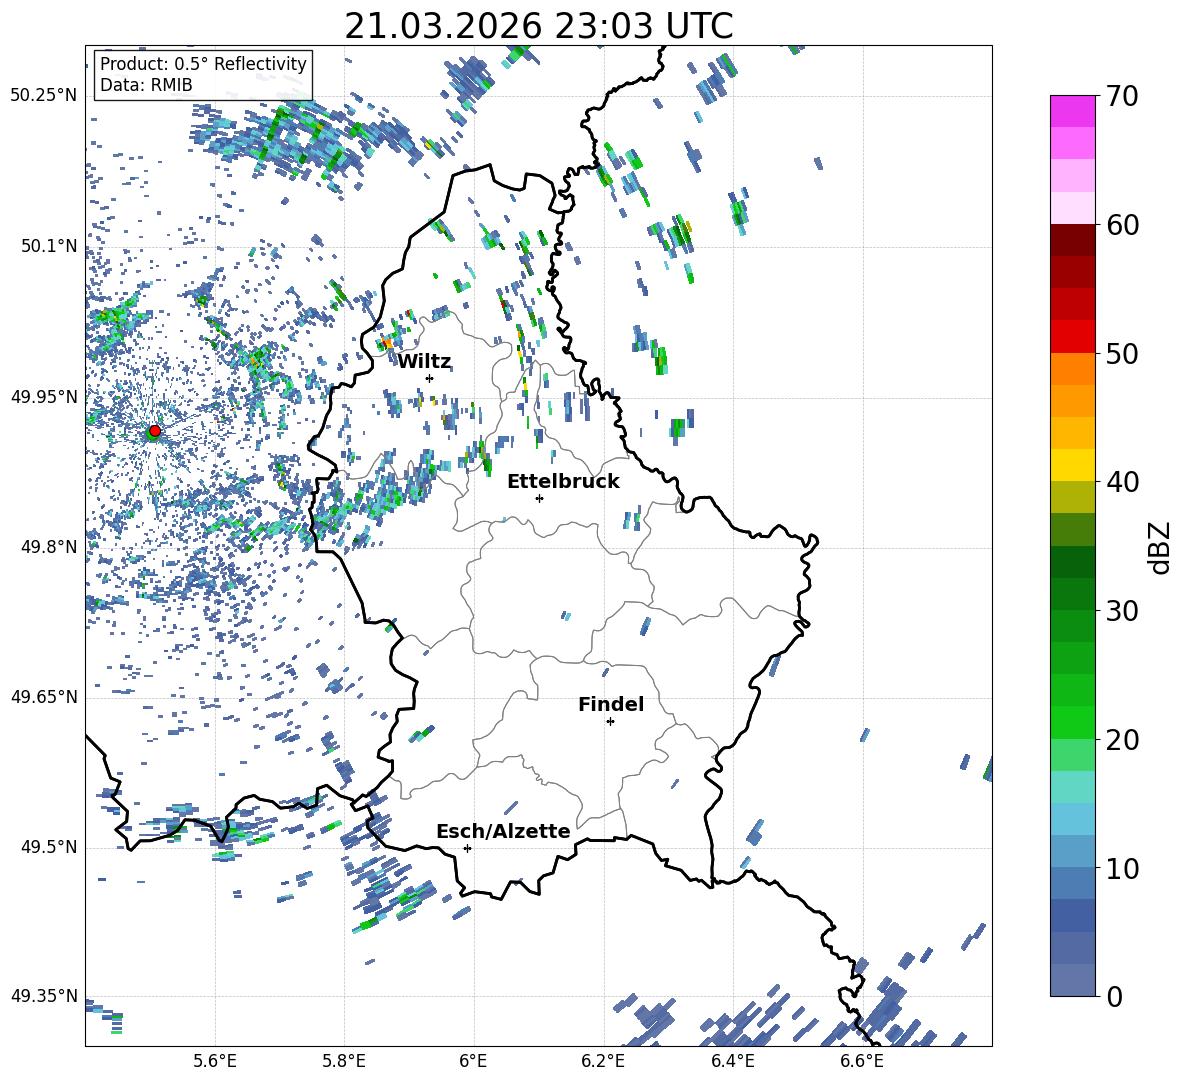Select the Findel town label
This screenshot has width=1184, height=1081.
611,705
